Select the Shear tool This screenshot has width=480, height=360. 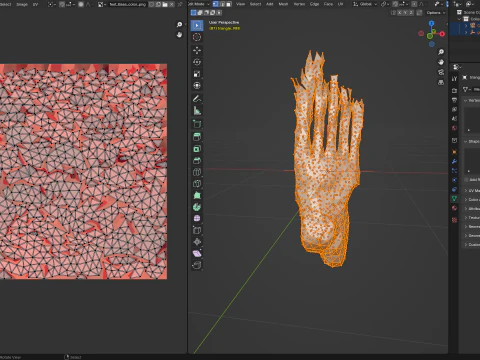click(197, 254)
